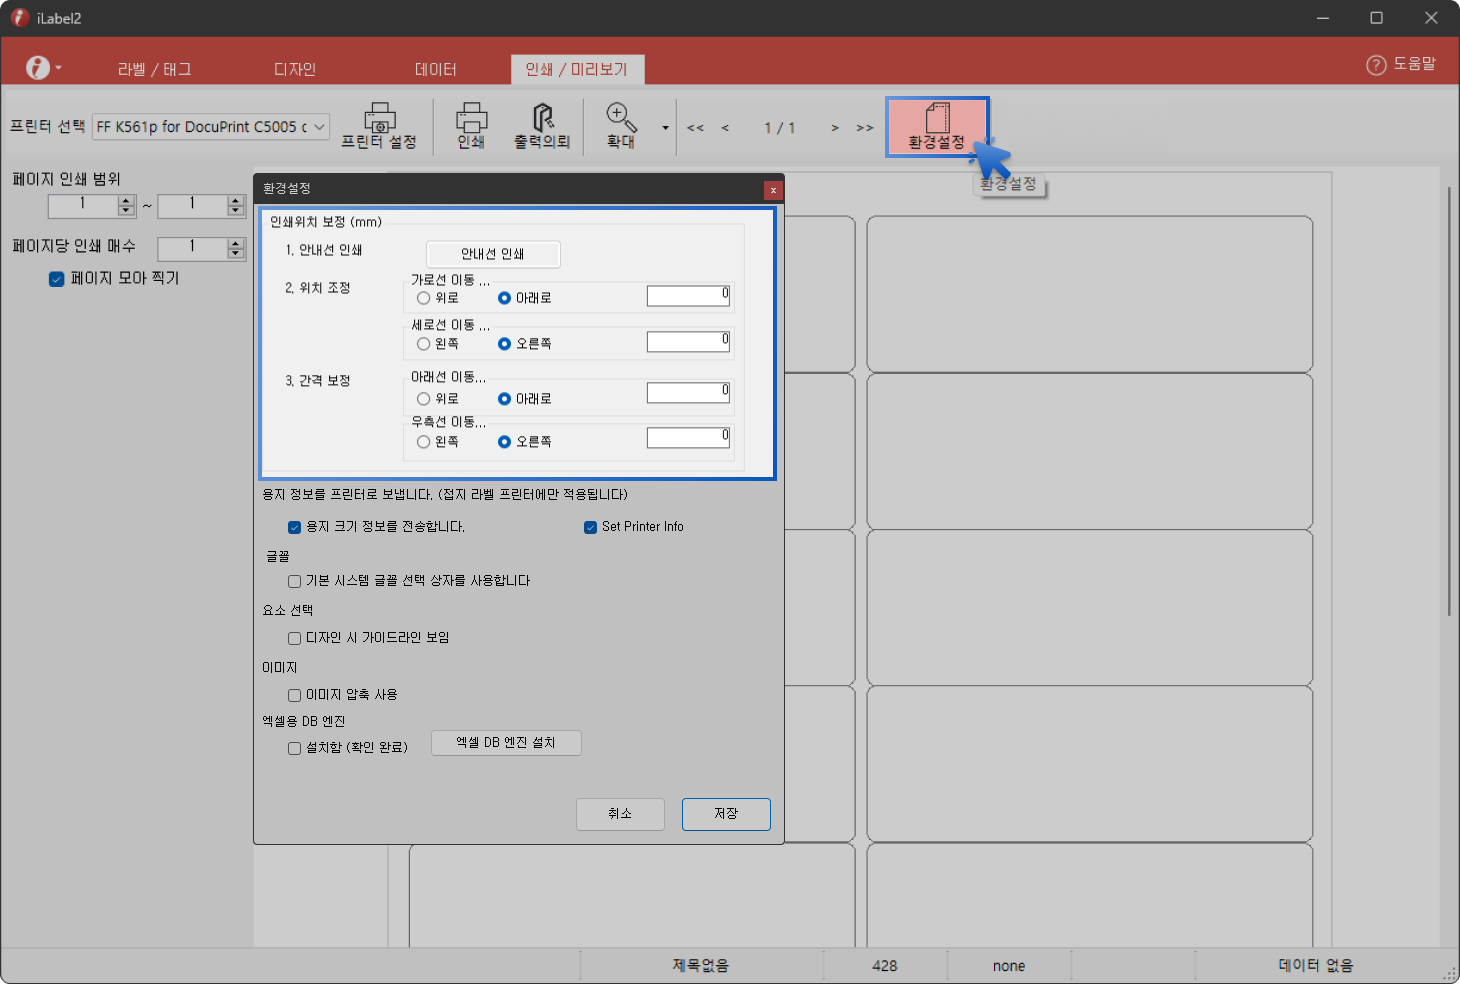Click the page range end field

click(193, 205)
